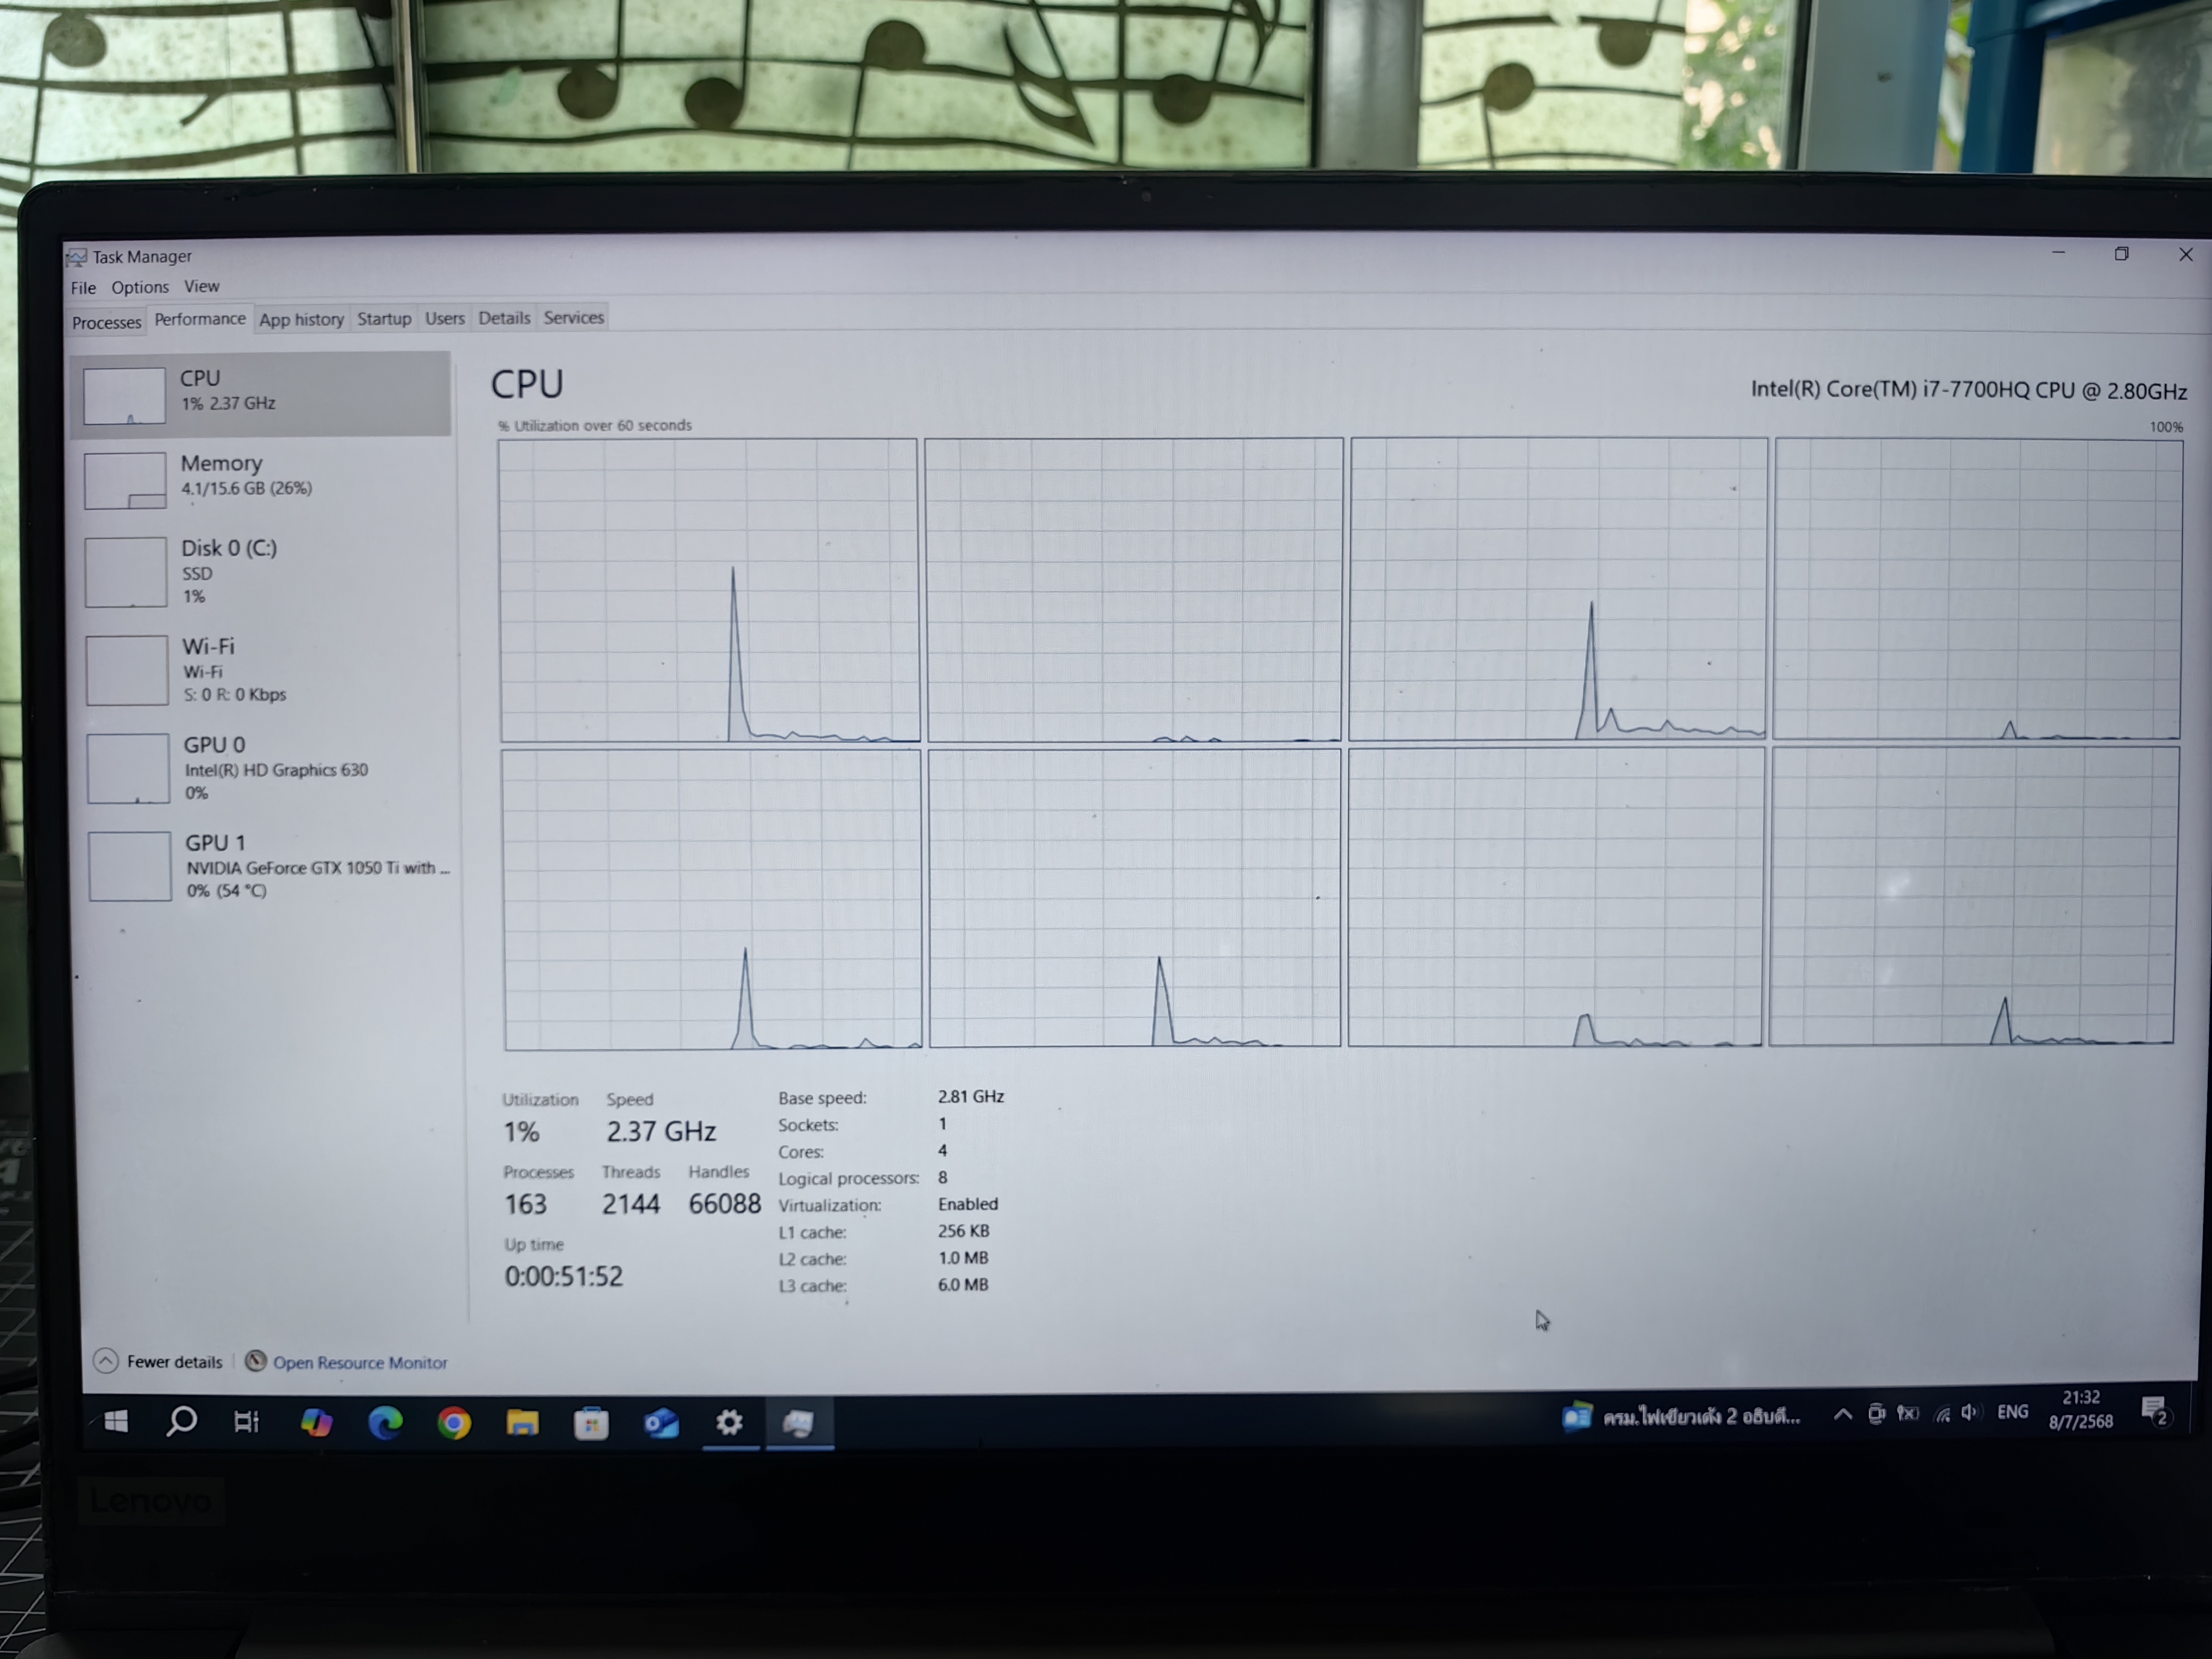Open the Options menu
This screenshot has height=1659, width=2212.
pyautogui.click(x=140, y=287)
